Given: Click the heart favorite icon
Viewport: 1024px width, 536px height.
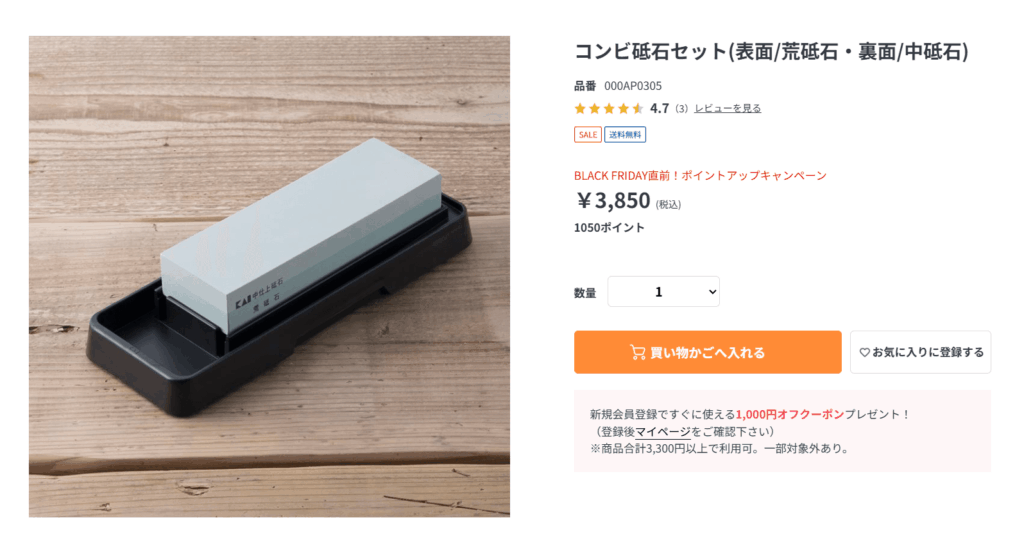Looking at the screenshot, I should point(864,353).
